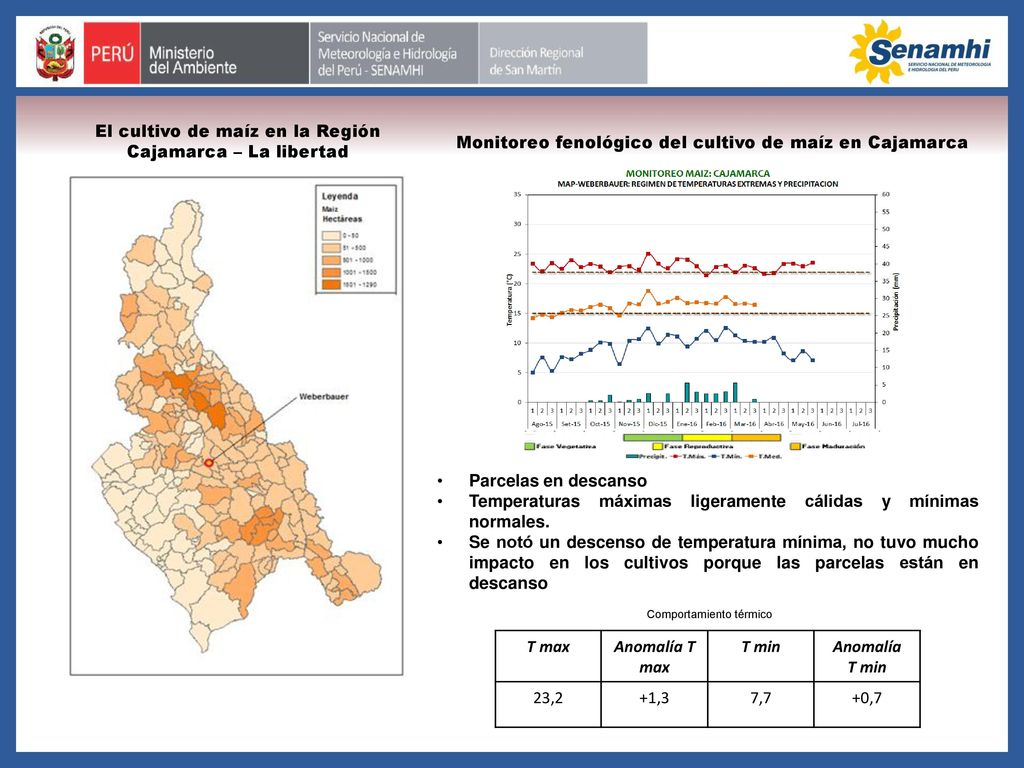
Task: Click the bullet "Parcelas en descanso"
Action: (558, 481)
